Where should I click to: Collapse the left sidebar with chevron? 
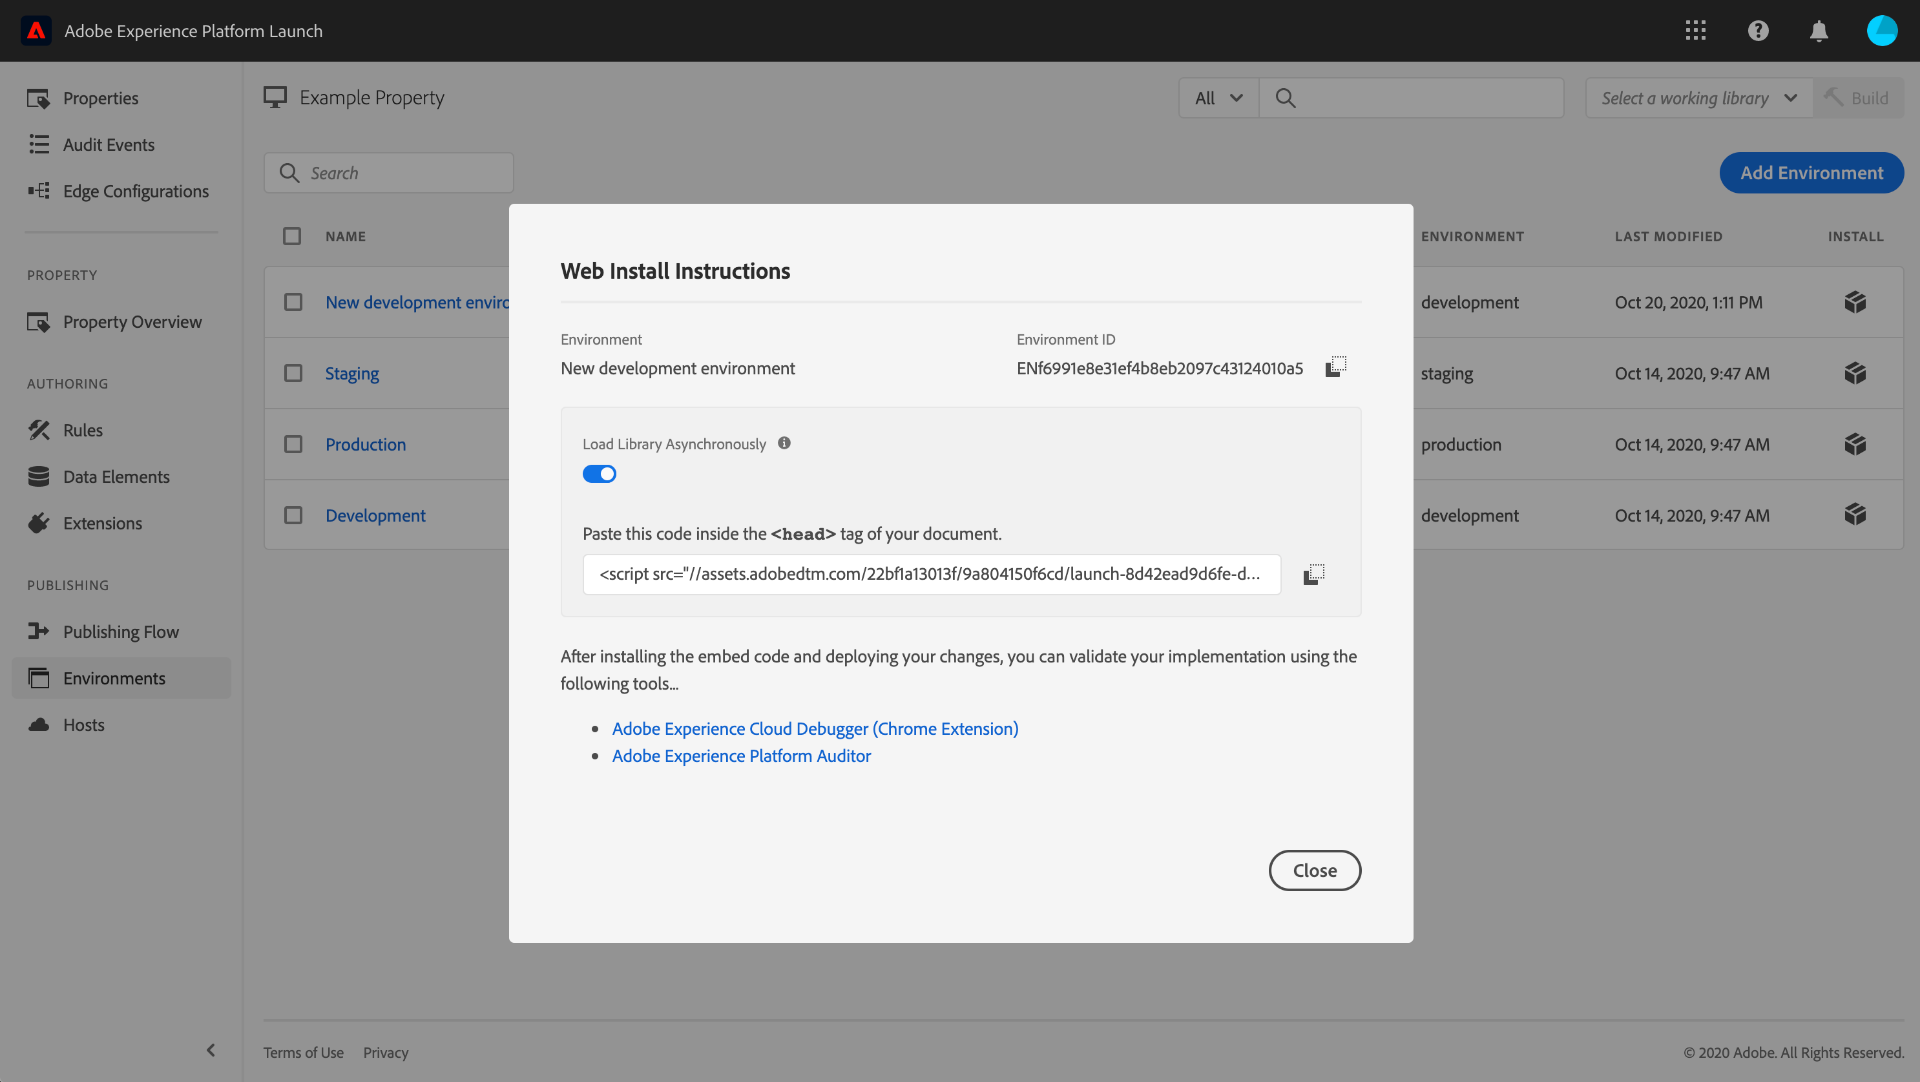pyautogui.click(x=211, y=1050)
